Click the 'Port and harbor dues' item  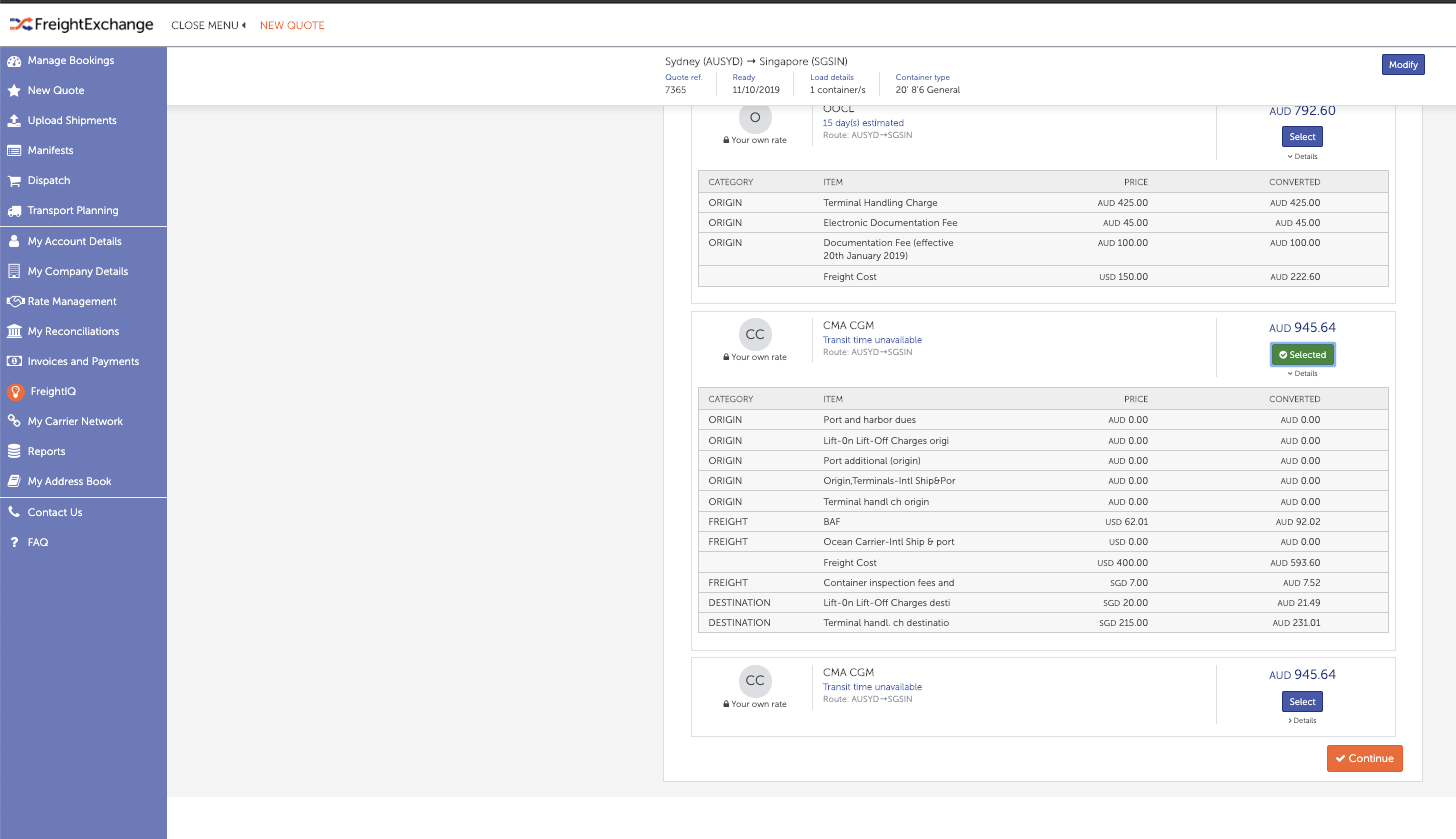pos(869,420)
